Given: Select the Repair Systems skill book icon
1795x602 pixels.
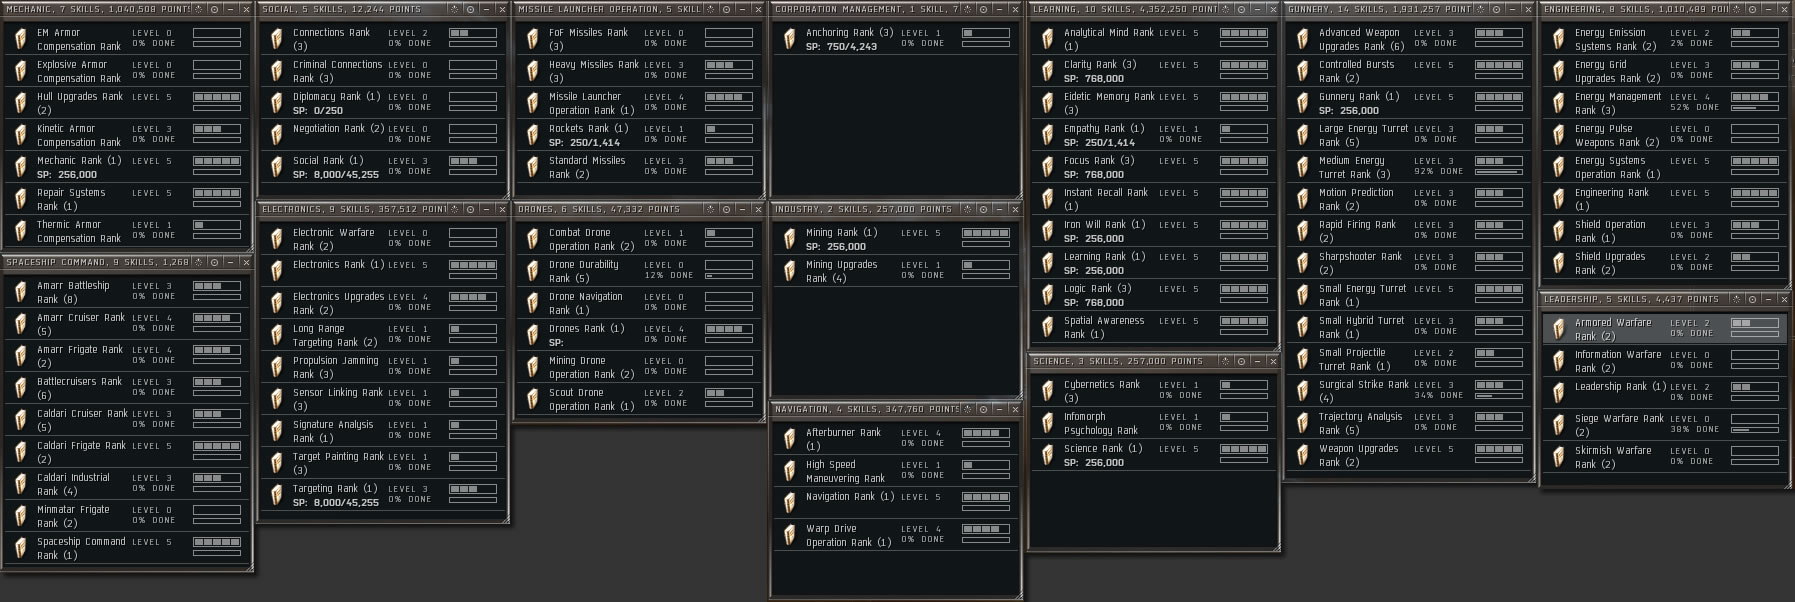Looking at the screenshot, I should pos(20,199).
